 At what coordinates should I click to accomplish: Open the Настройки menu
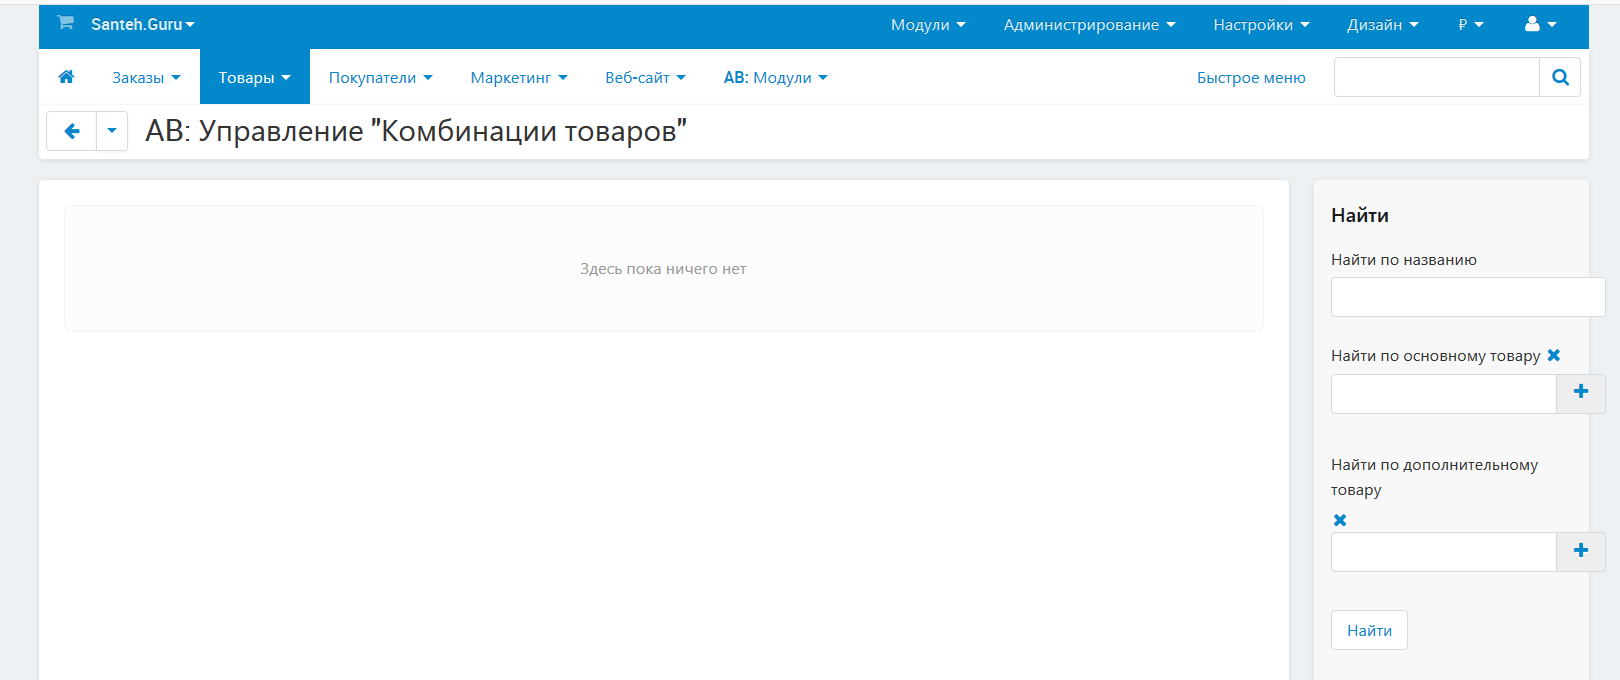(1261, 25)
